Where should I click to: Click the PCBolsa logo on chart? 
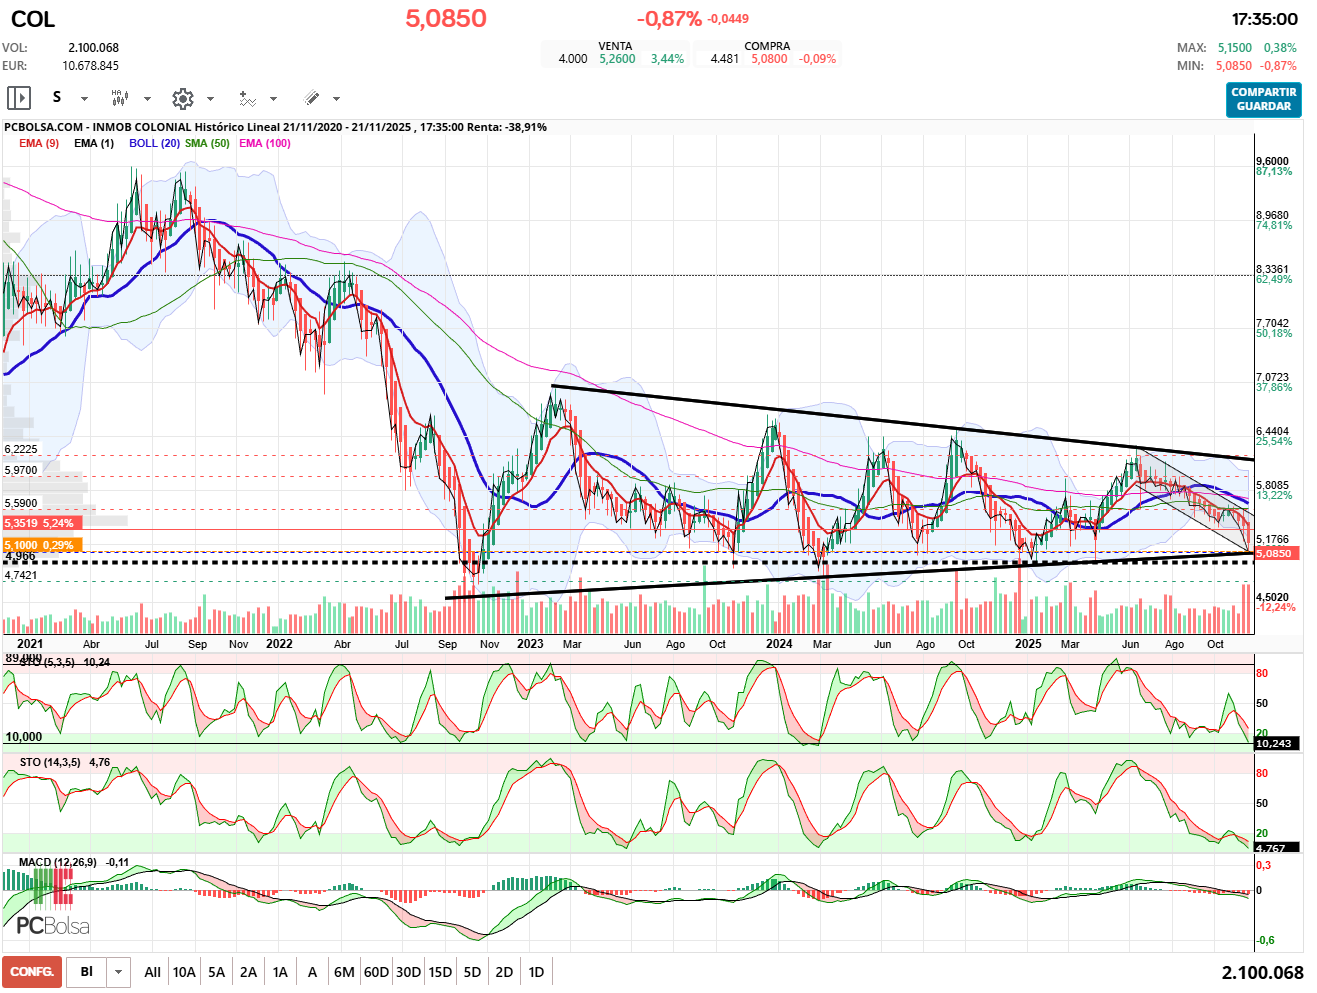[53, 925]
